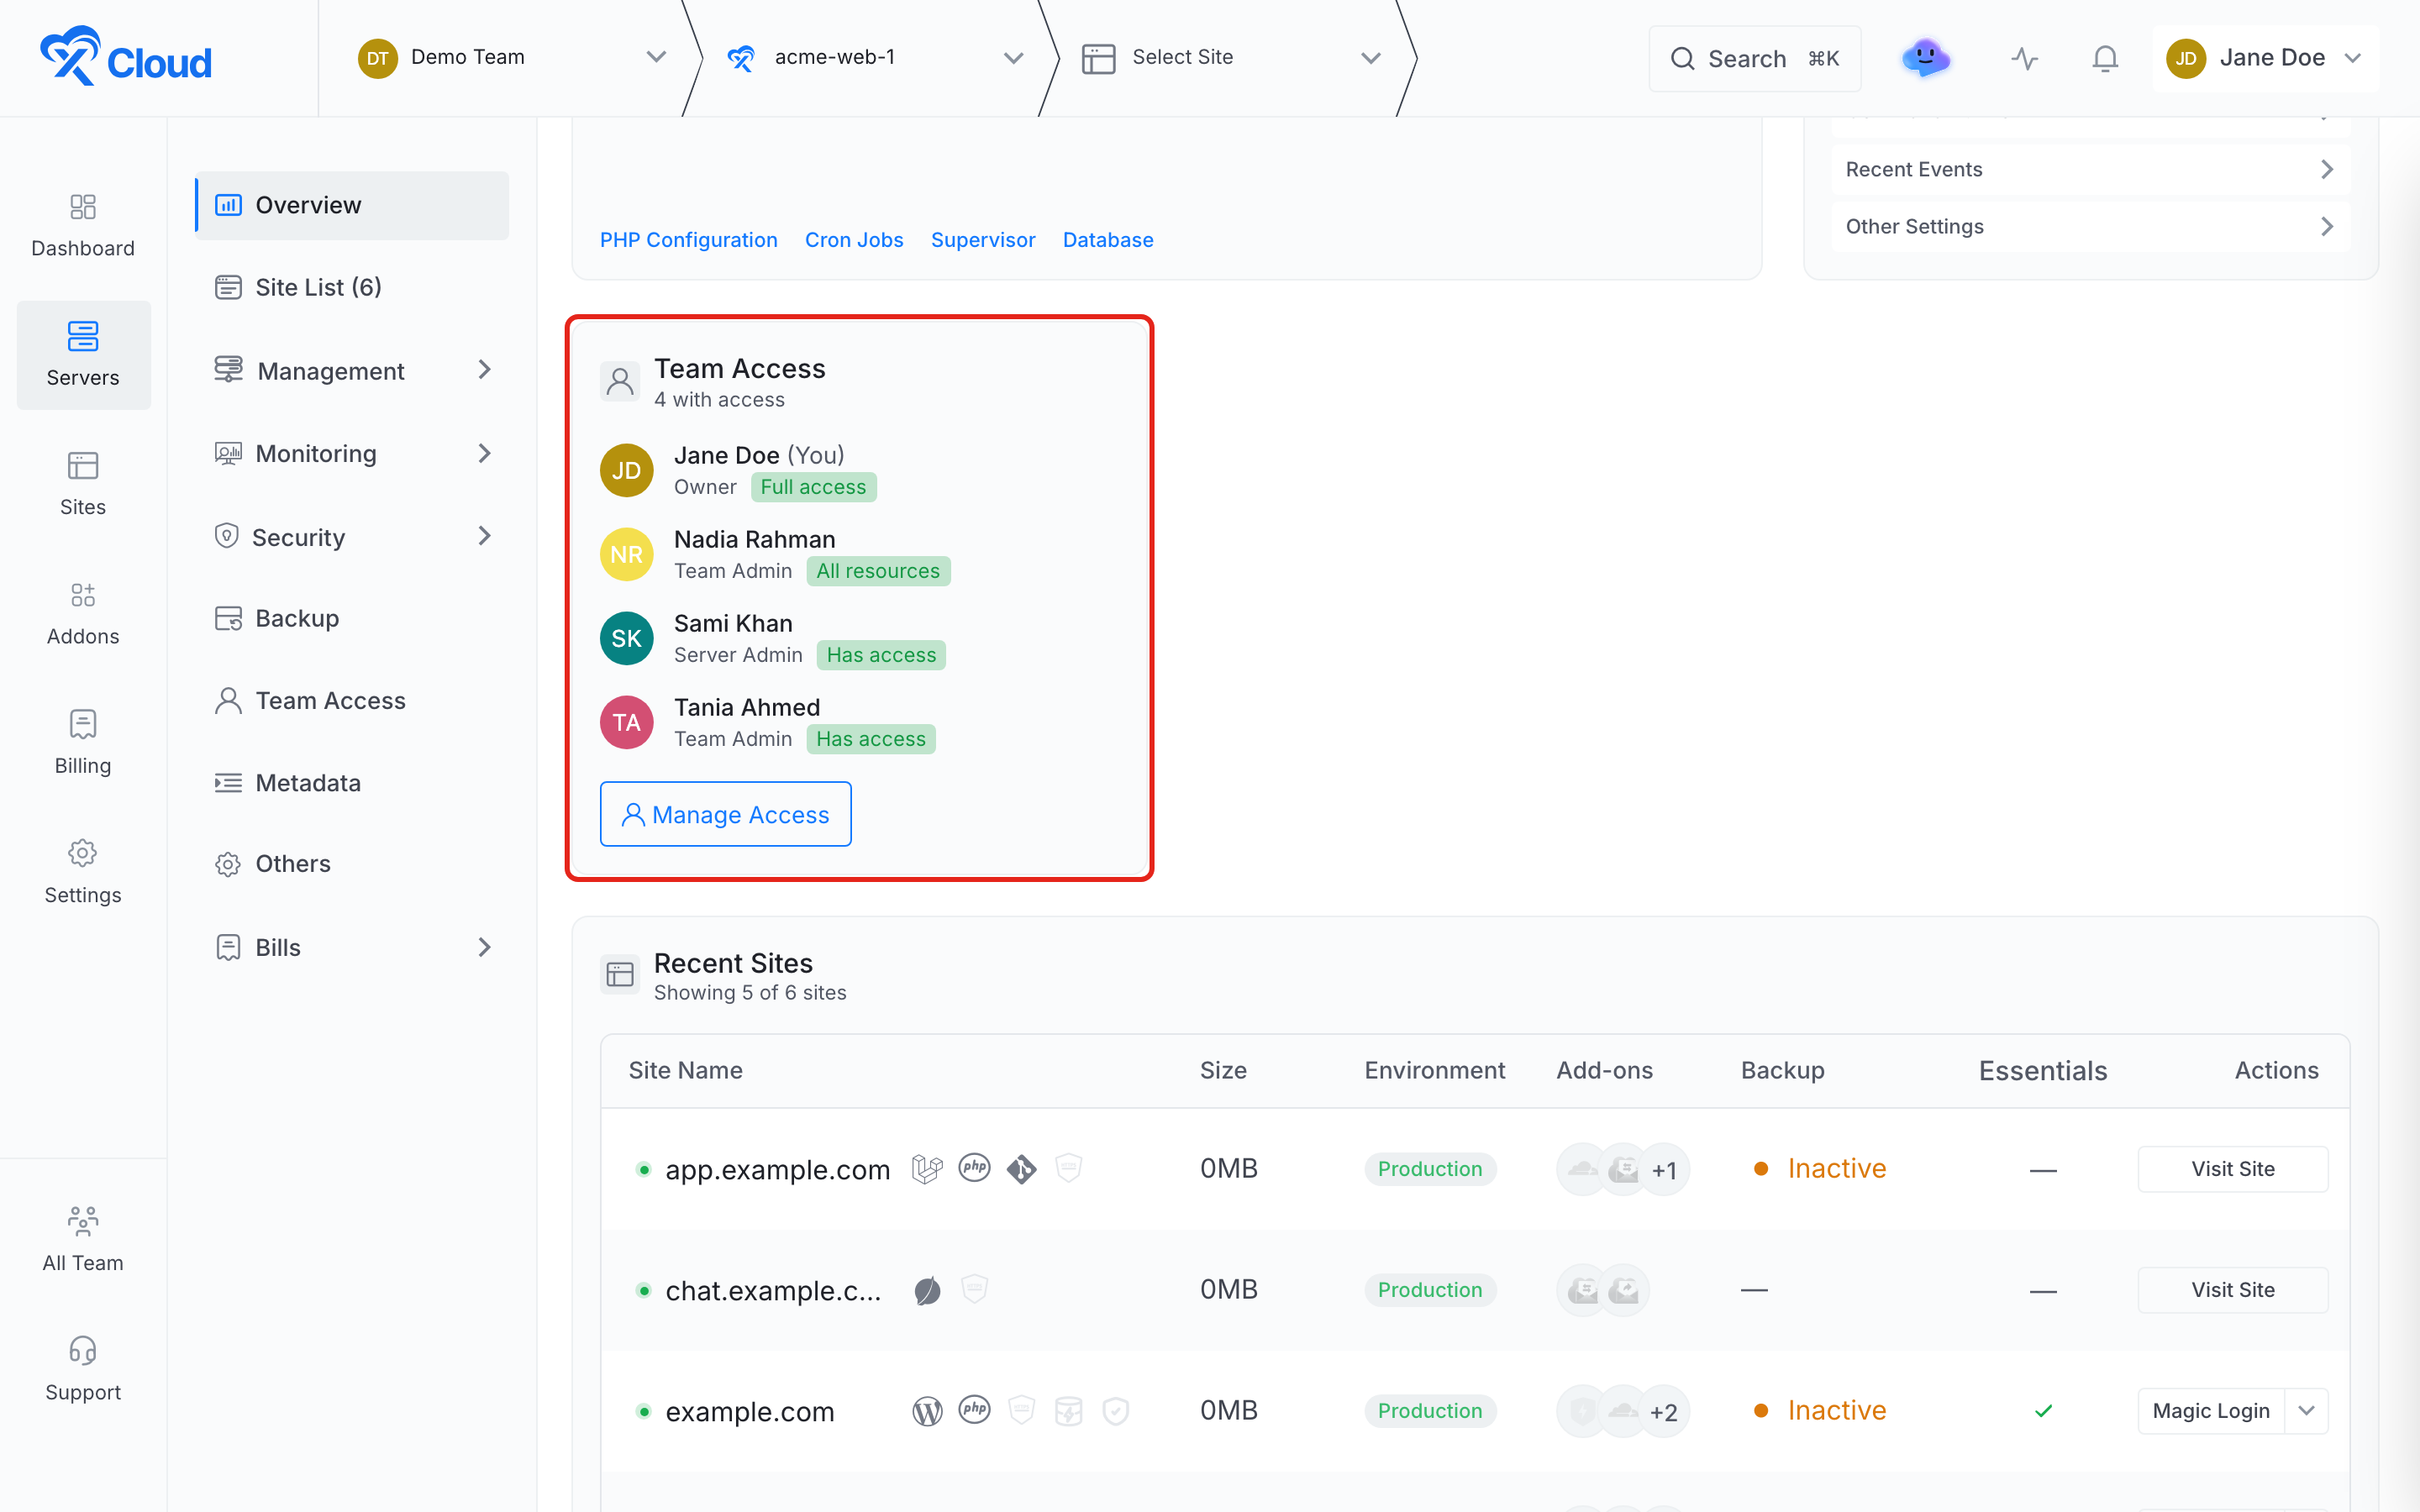This screenshot has height=1512, width=2420.
Task: Open the Magic Login dropdown arrow
Action: [x=2307, y=1411]
